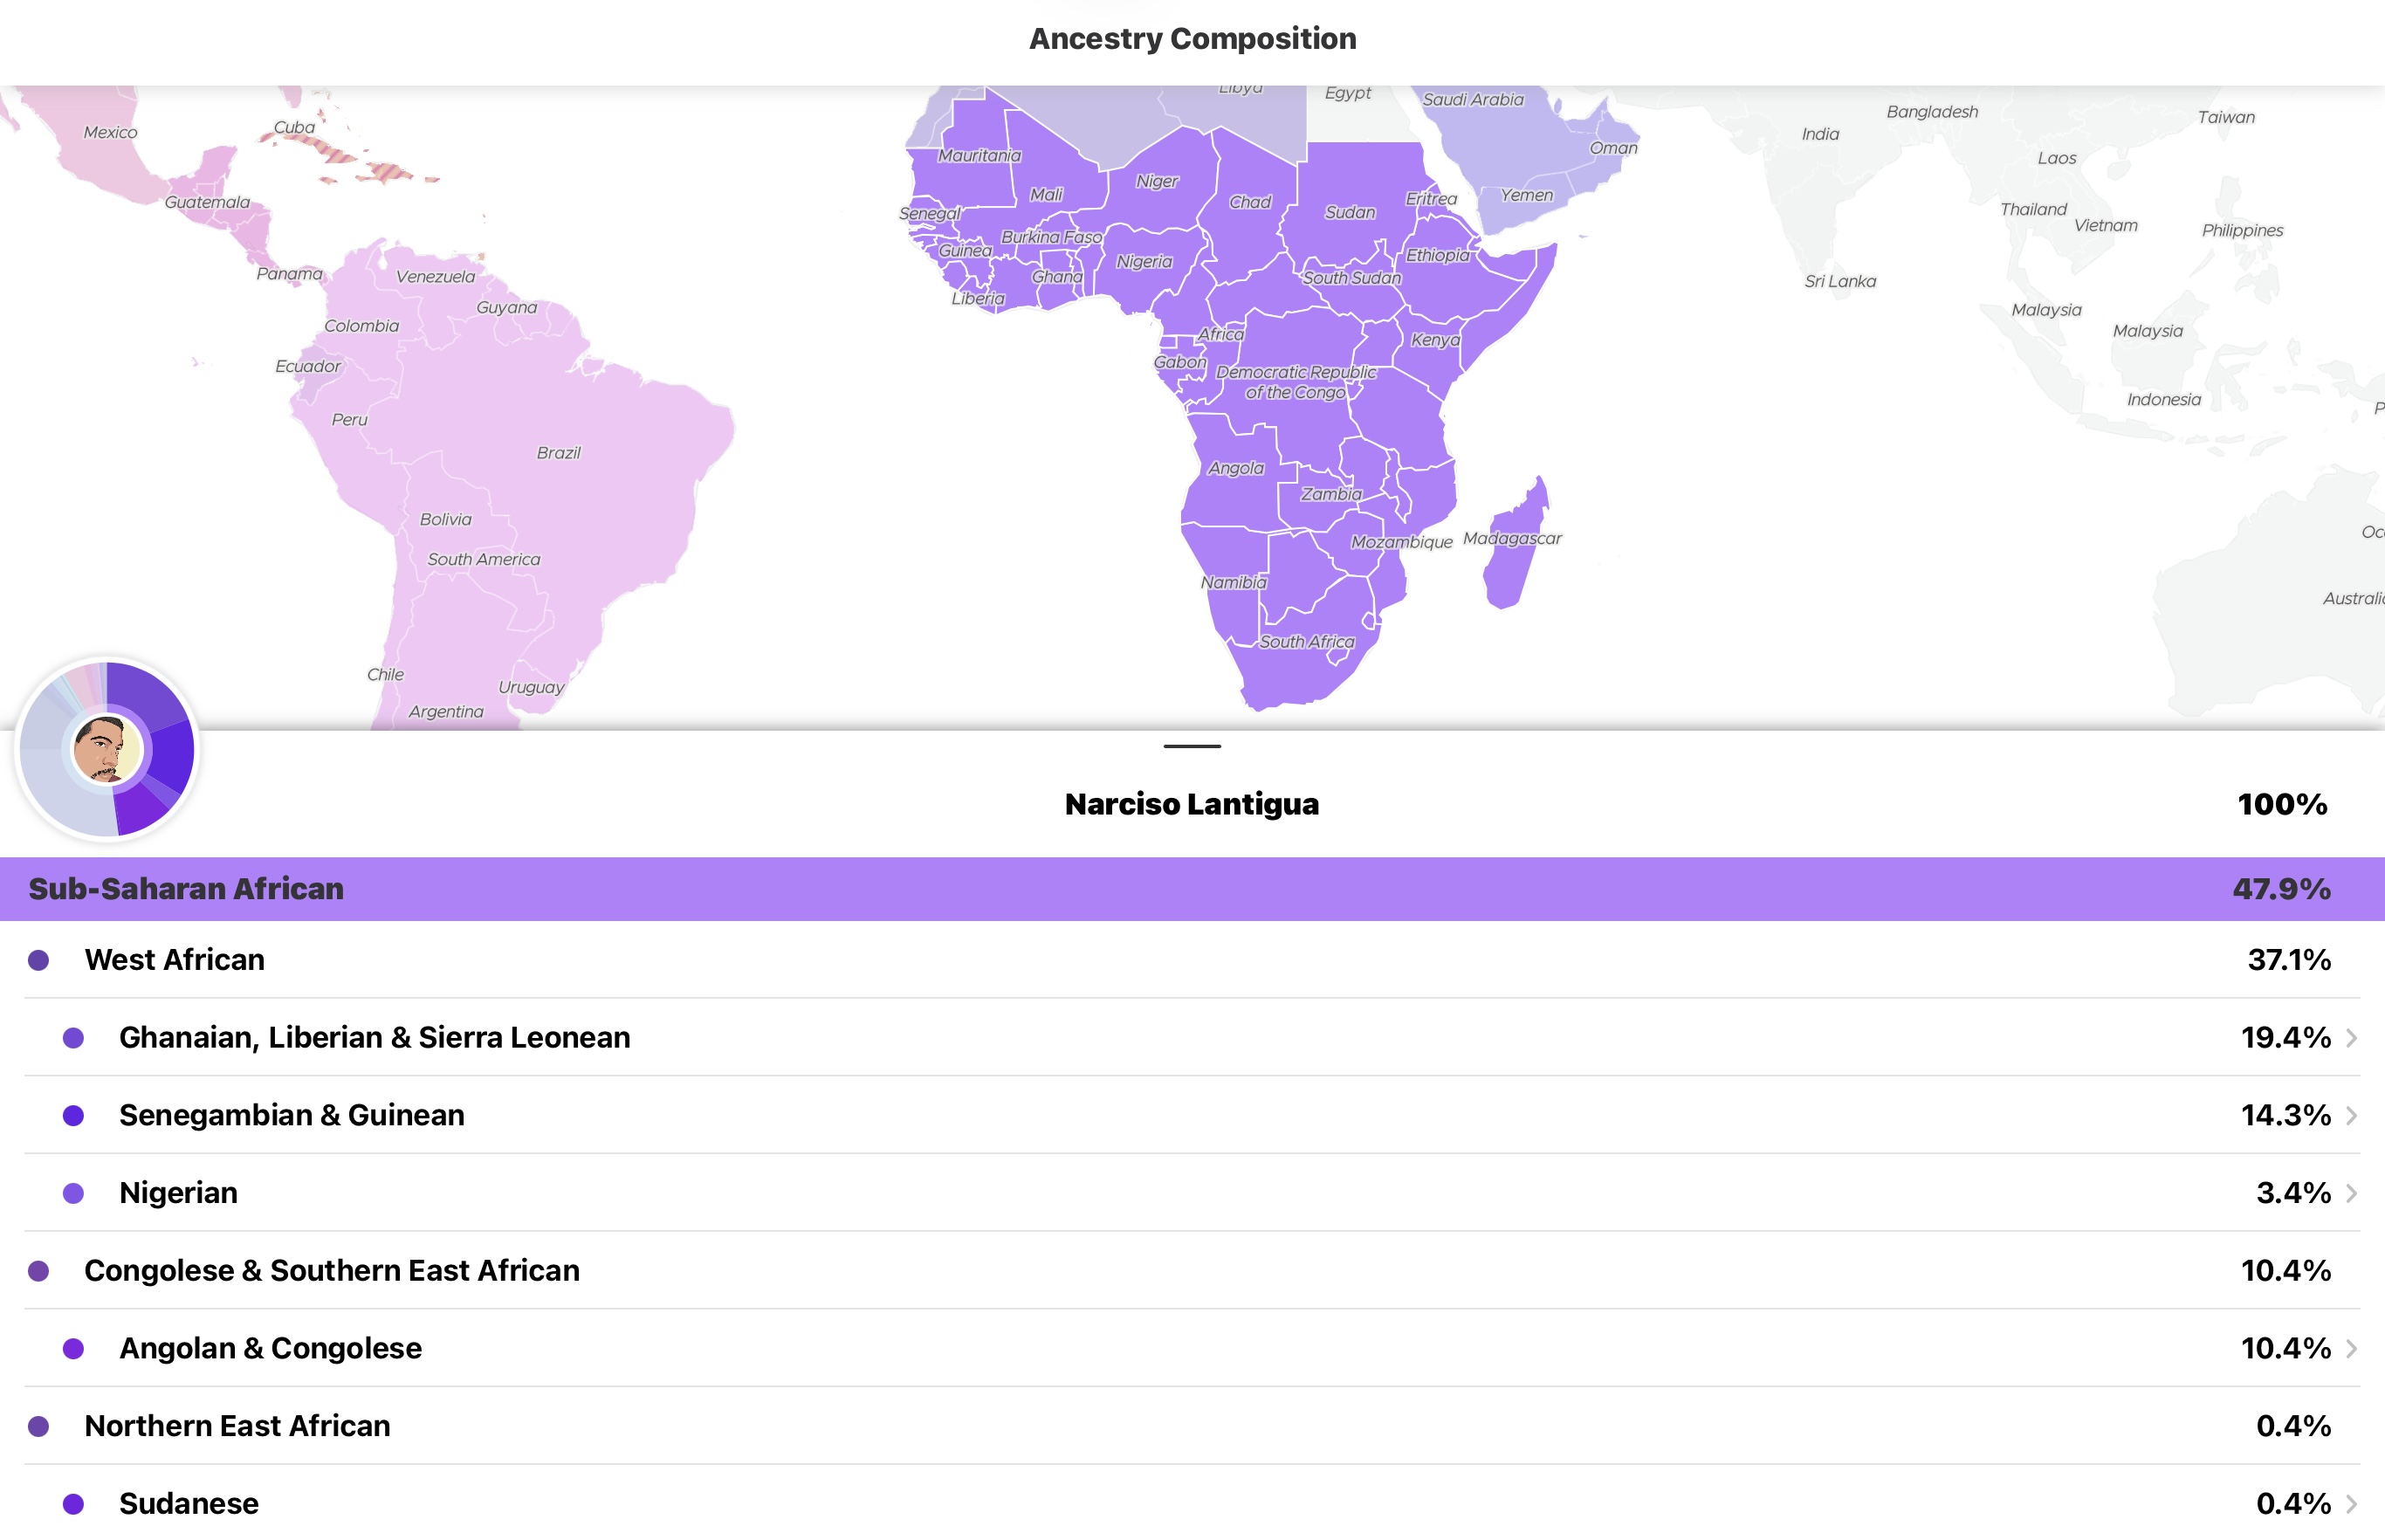2385x1540 pixels.
Task: Expand the Sudanese row chevron
Action: 2351,1503
